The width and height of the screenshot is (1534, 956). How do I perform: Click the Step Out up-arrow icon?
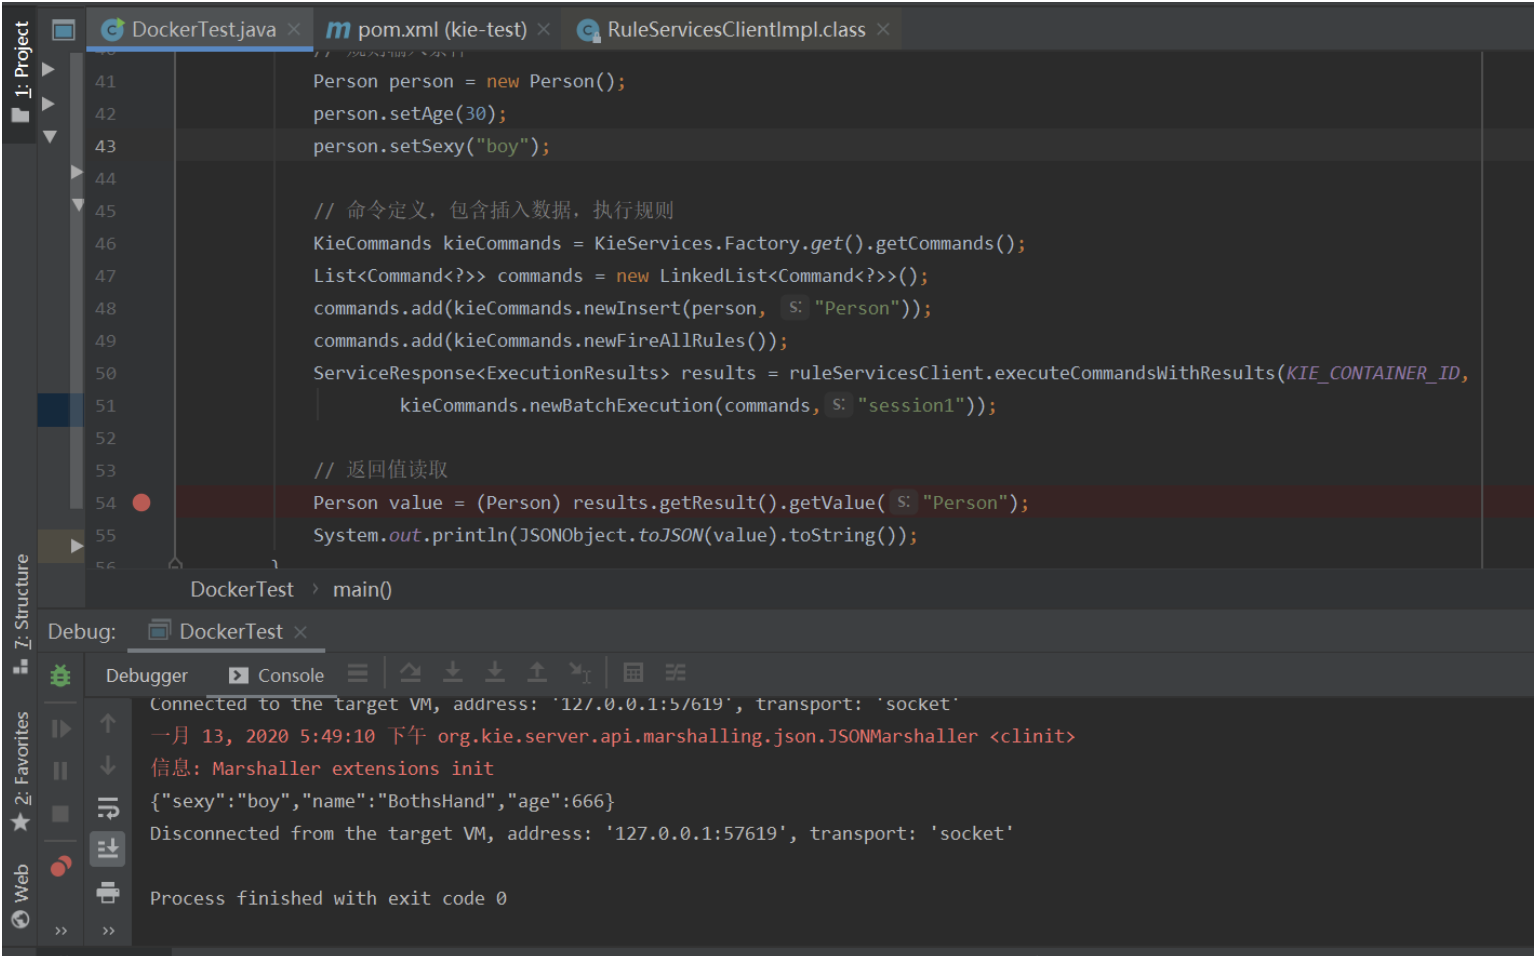click(x=537, y=673)
